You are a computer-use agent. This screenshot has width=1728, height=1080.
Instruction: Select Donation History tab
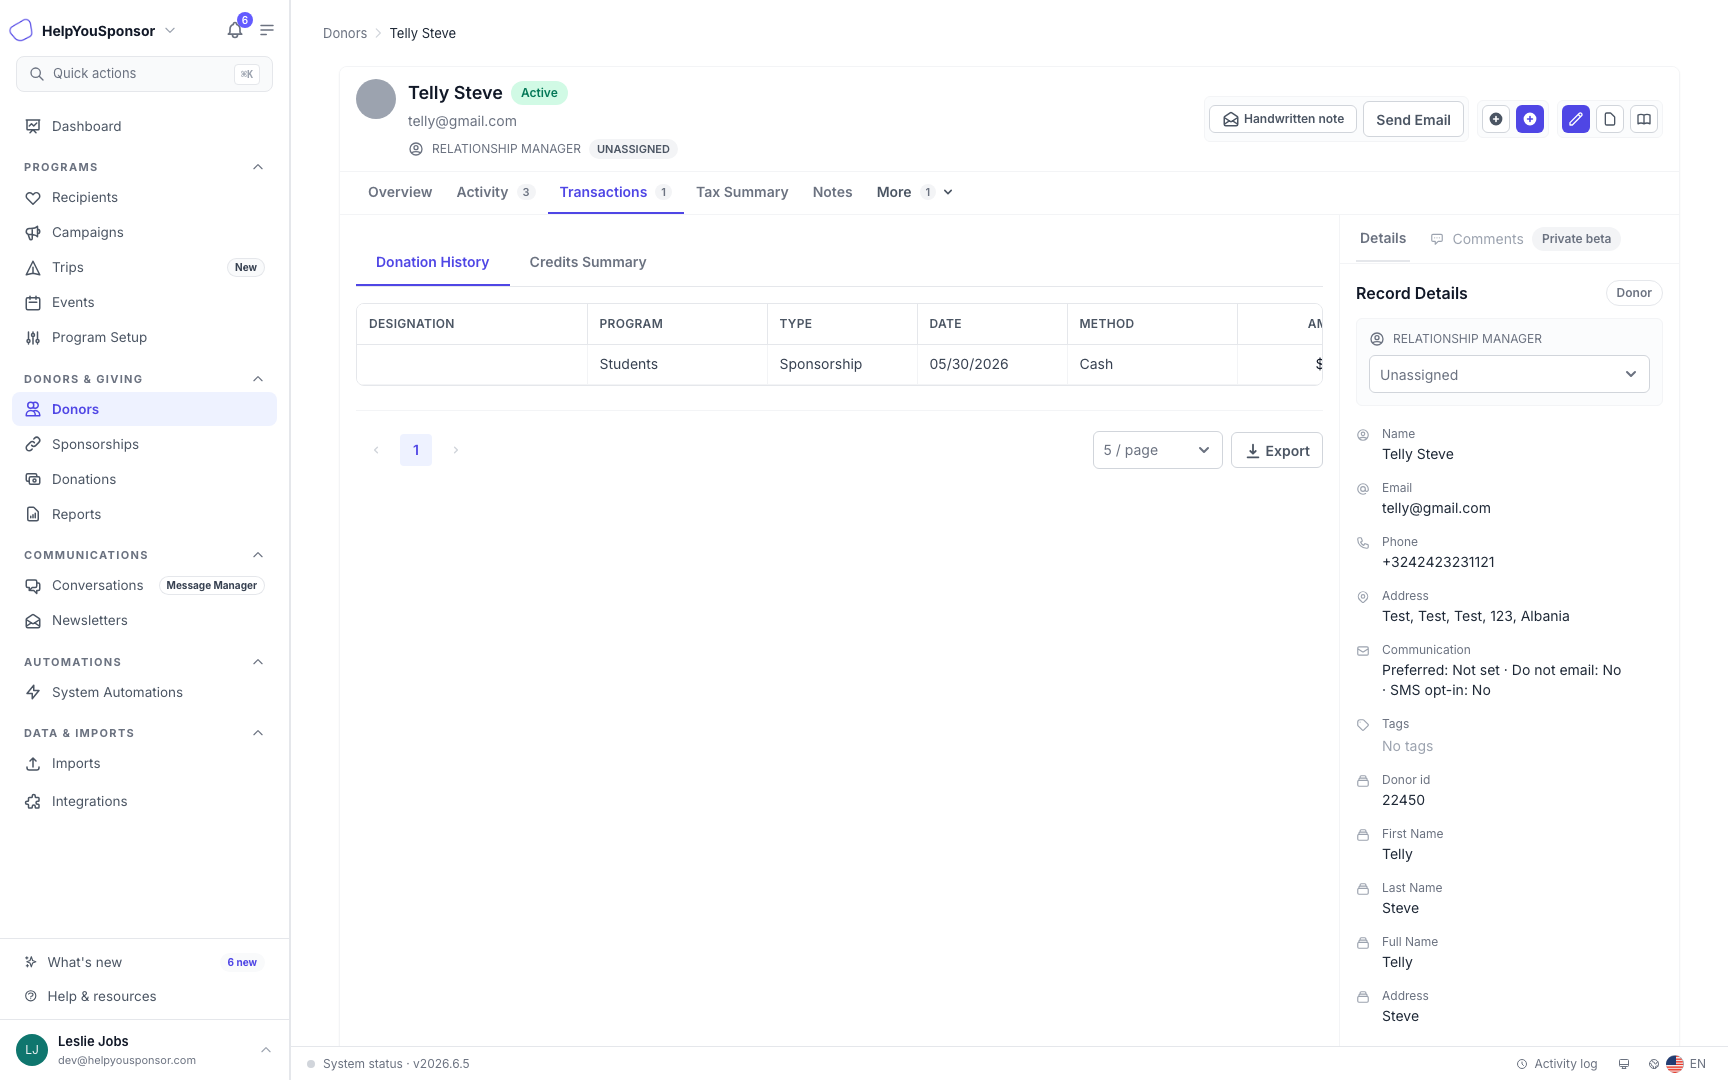432,262
